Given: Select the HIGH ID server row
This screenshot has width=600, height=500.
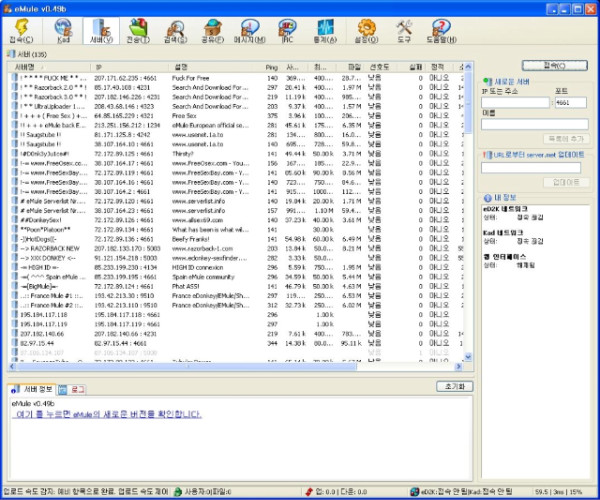Looking at the screenshot, I should pos(236,267).
